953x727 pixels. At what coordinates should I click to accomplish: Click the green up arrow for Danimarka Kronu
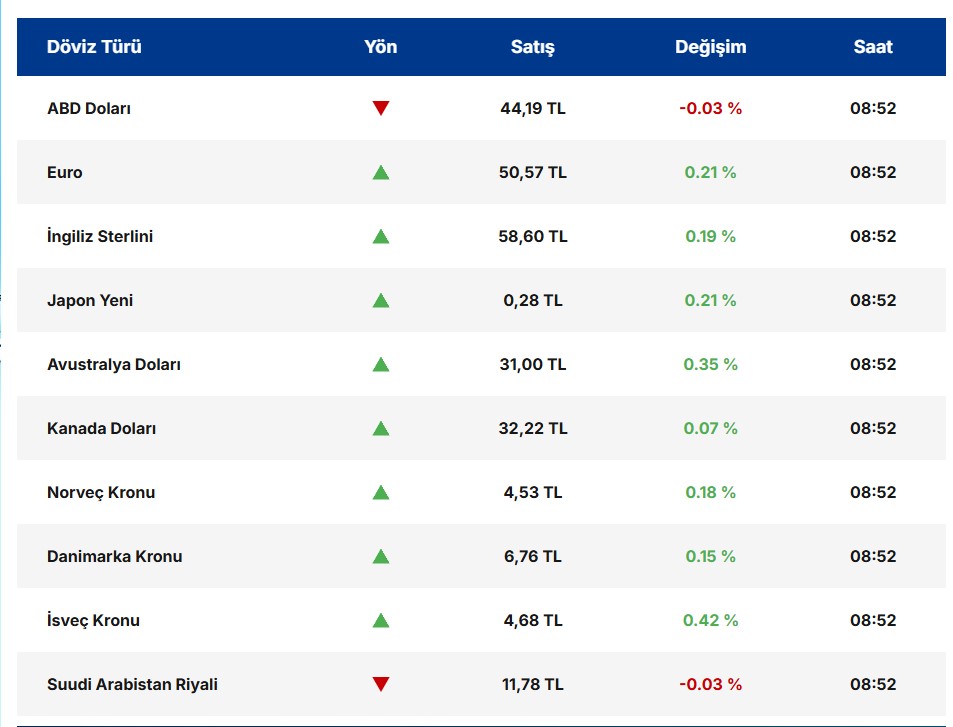(380, 556)
